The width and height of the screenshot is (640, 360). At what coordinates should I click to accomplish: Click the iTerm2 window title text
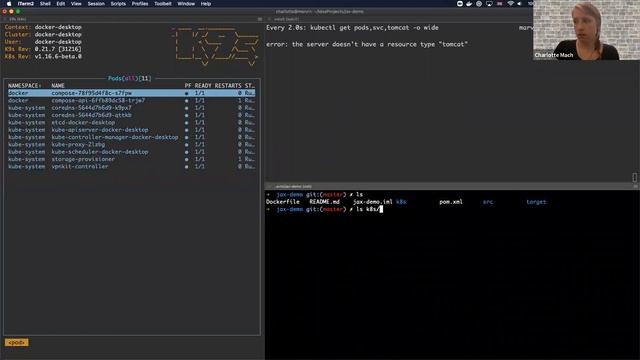320,11
